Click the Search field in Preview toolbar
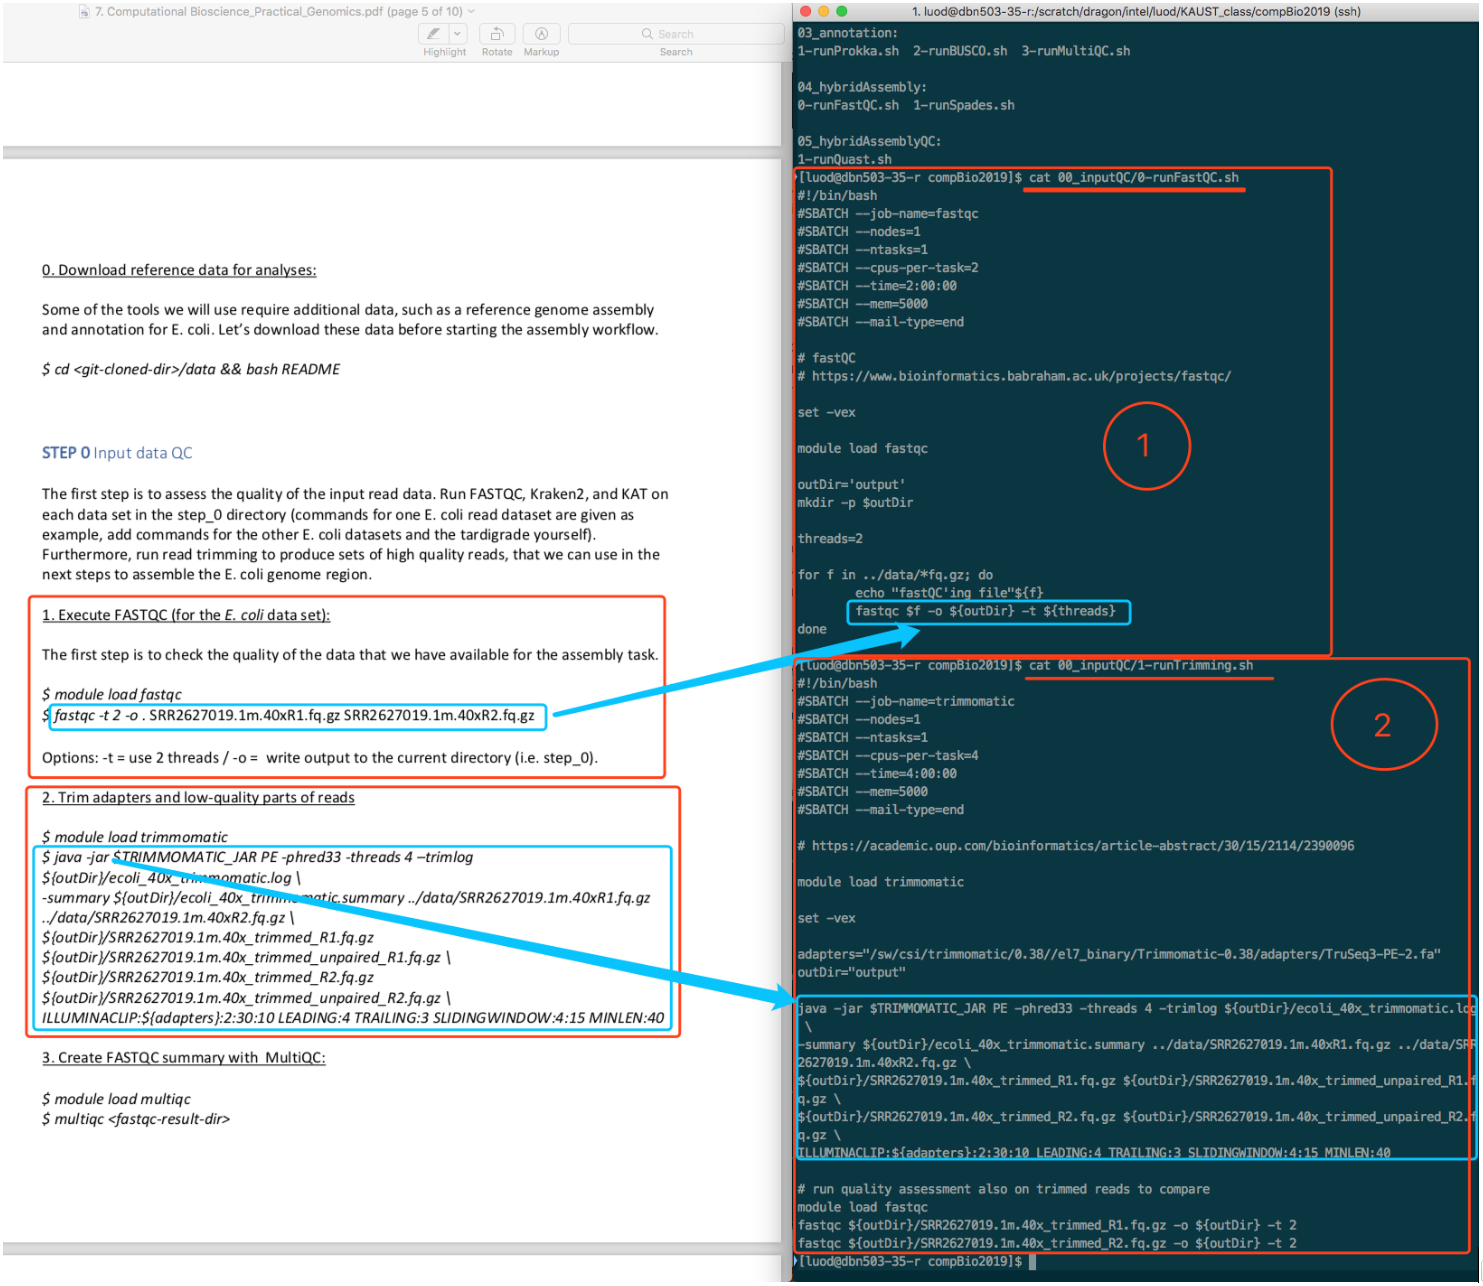Image resolution: width=1483 pixels, height=1286 pixels. tap(676, 34)
